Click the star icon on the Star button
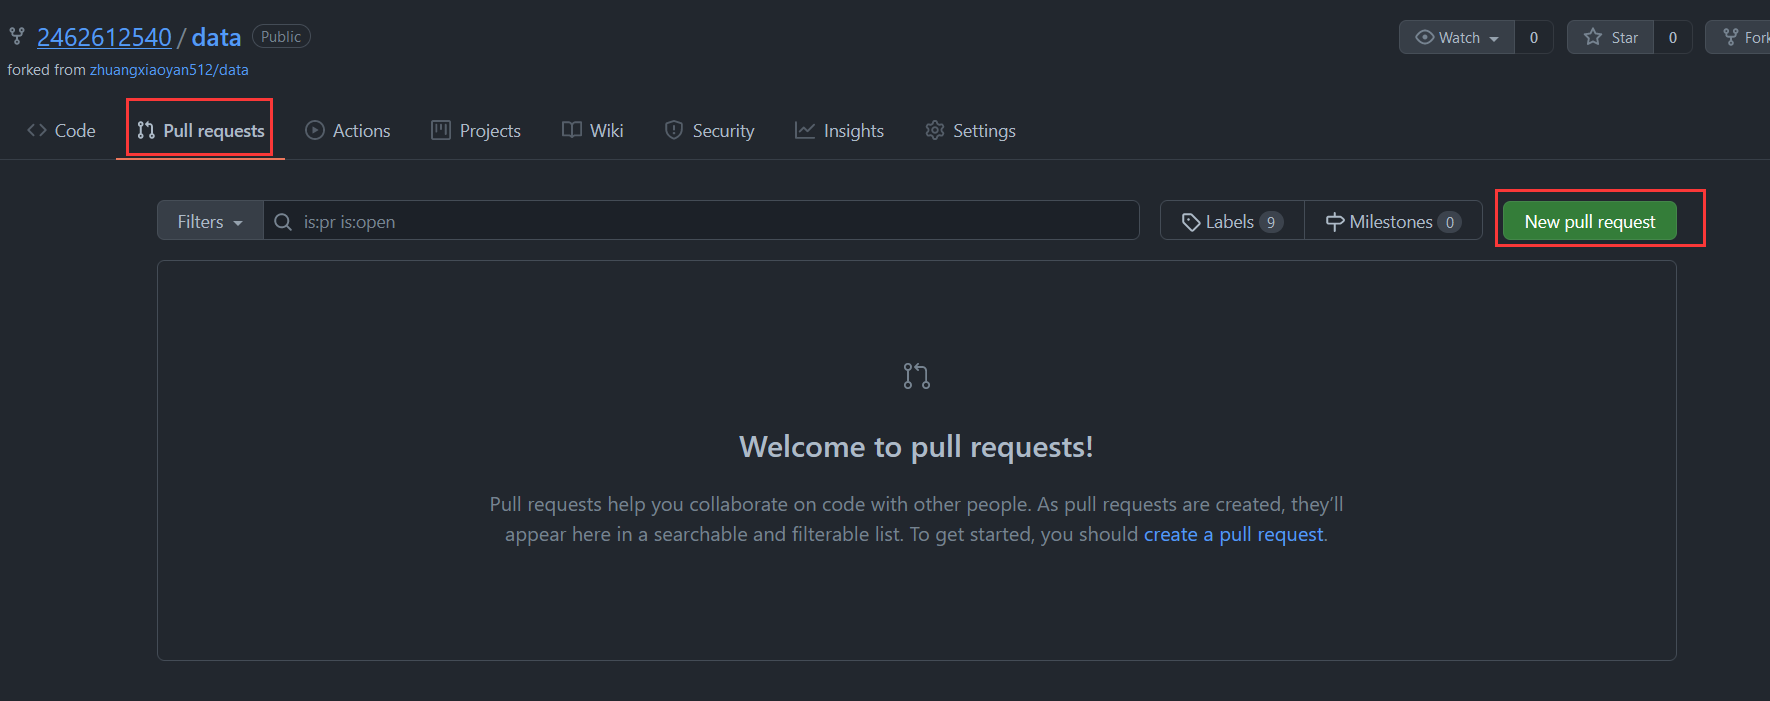This screenshot has width=1770, height=701. (x=1593, y=37)
